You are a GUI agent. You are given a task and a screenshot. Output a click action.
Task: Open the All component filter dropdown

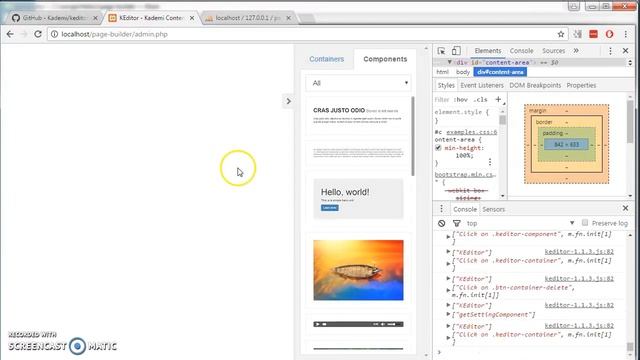point(358,83)
